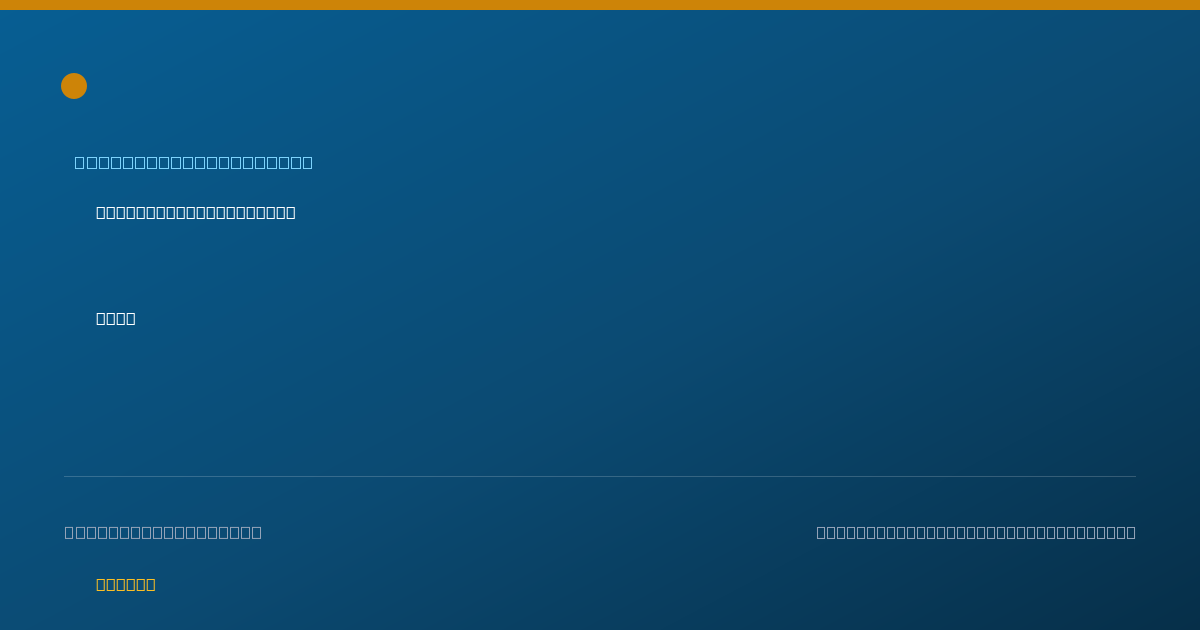The width and height of the screenshot is (1200, 630).
Task: Click the orange circle icon
Action: [74, 86]
